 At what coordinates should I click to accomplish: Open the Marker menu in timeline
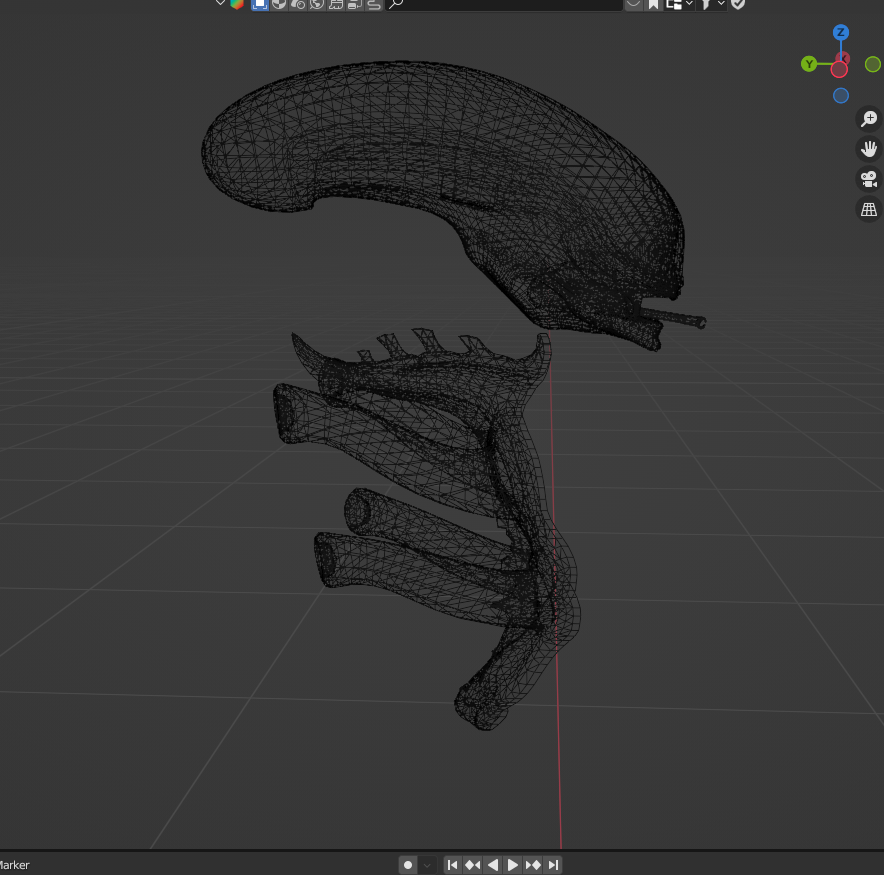coord(14,865)
